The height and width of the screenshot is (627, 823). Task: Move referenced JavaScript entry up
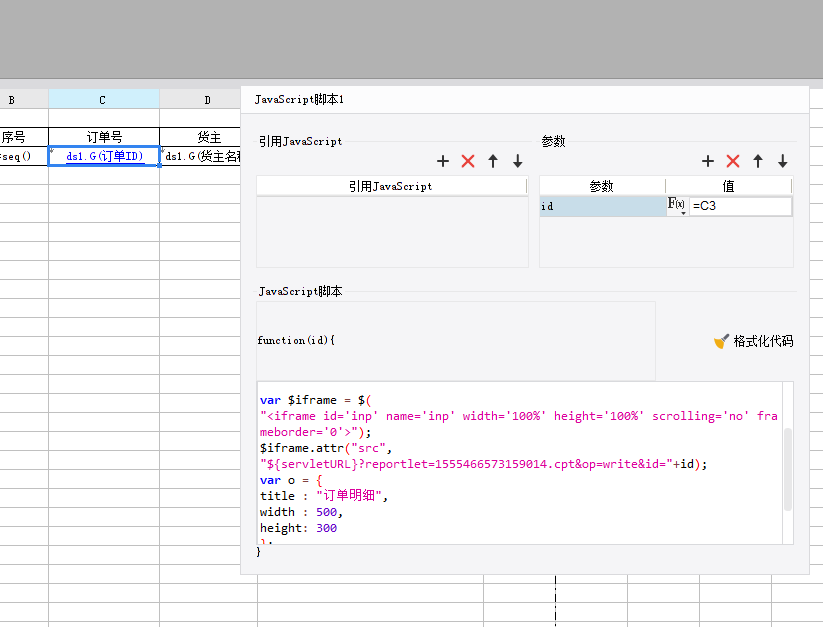click(x=493, y=161)
